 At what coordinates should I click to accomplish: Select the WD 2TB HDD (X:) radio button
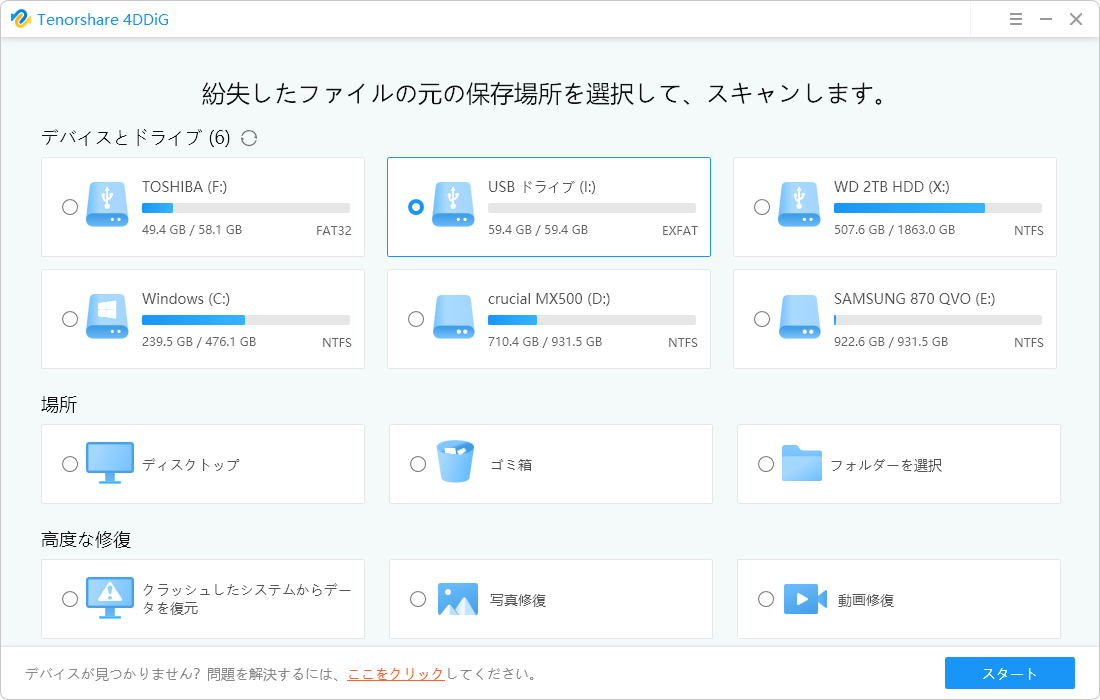(761, 207)
